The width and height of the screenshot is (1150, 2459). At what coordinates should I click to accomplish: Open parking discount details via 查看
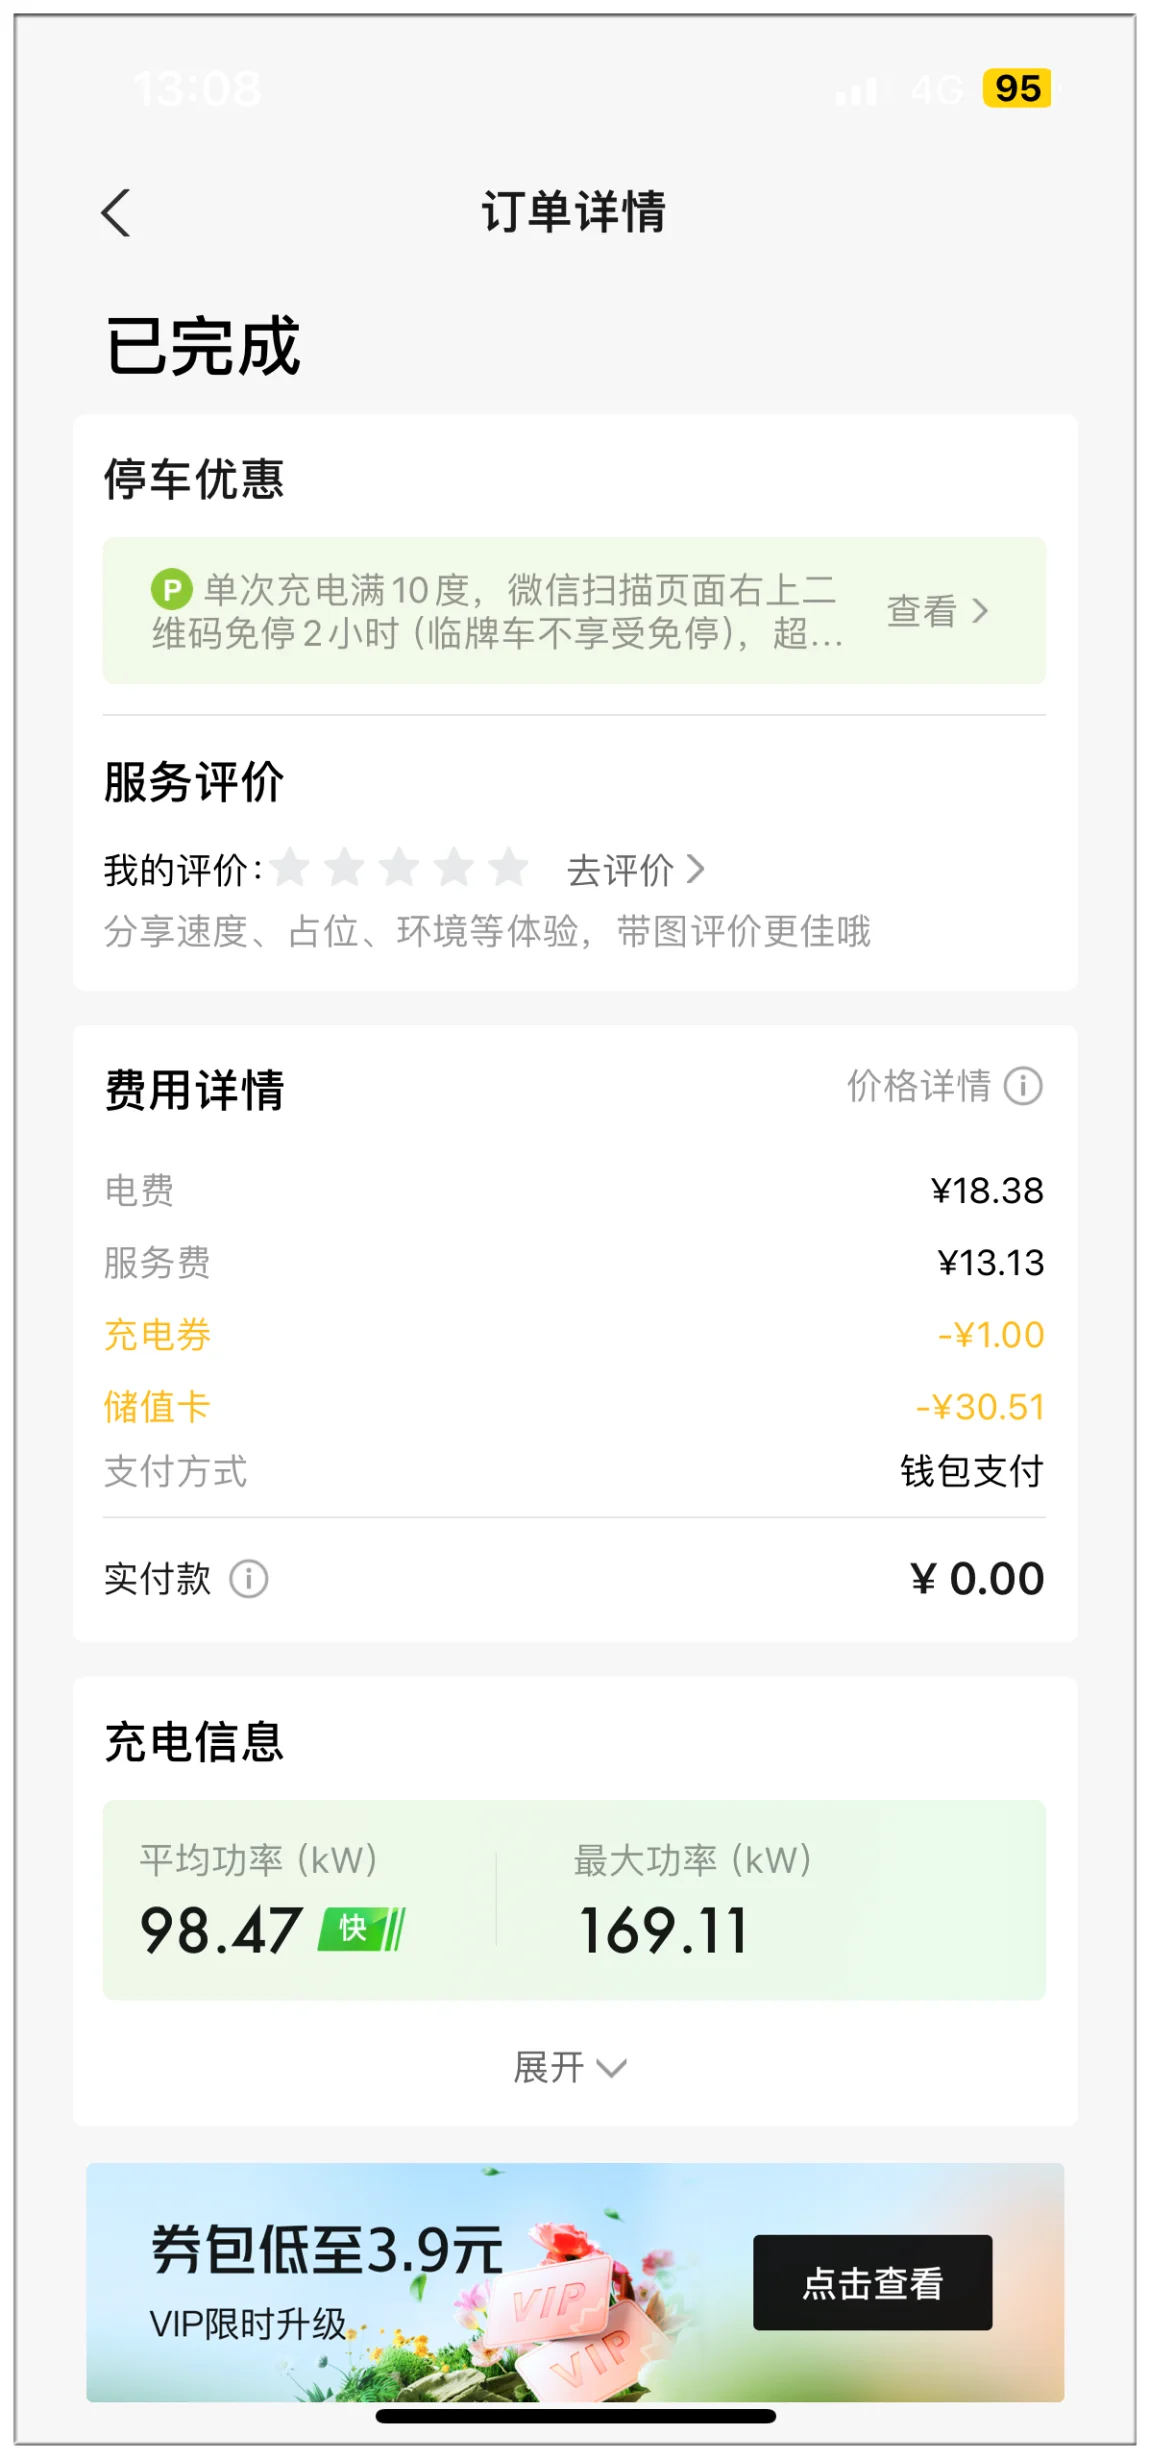point(938,611)
